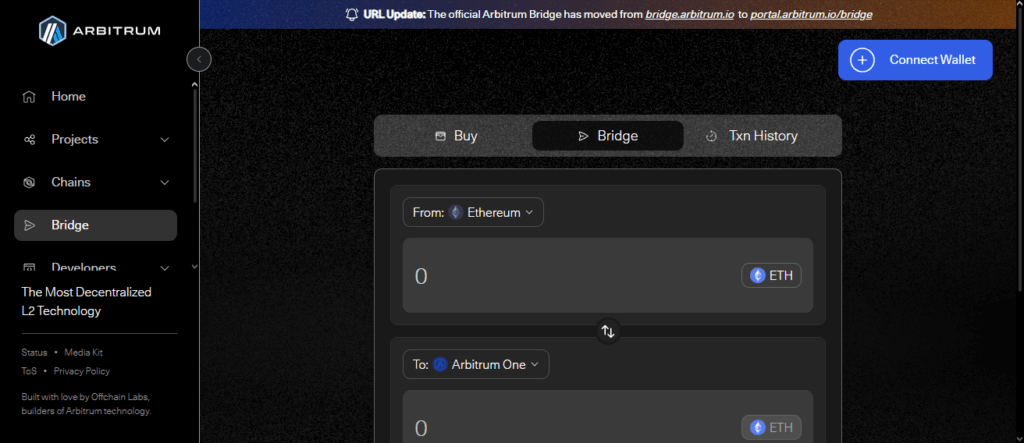Expand the Chains menu chevron
1024x443 pixels.
coord(165,183)
